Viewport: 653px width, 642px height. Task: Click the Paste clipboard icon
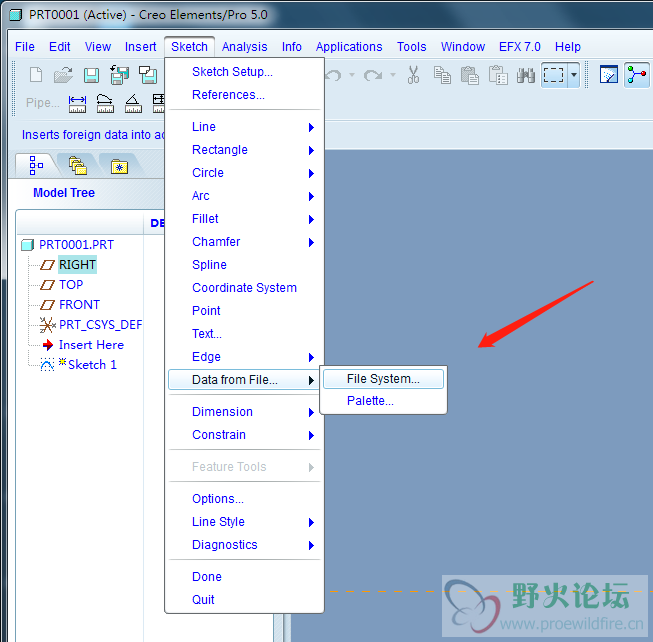pyautogui.click(x=470, y=75)
